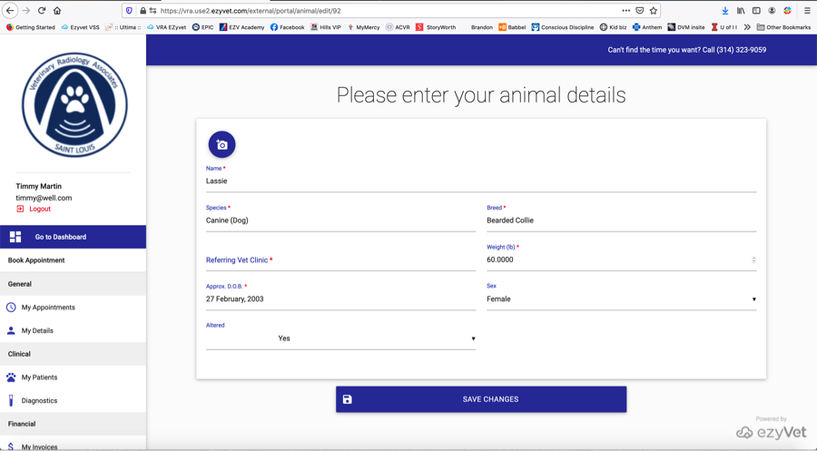Open the Sex dropdown showing Female
817x451 pixels.
(620, 299)
